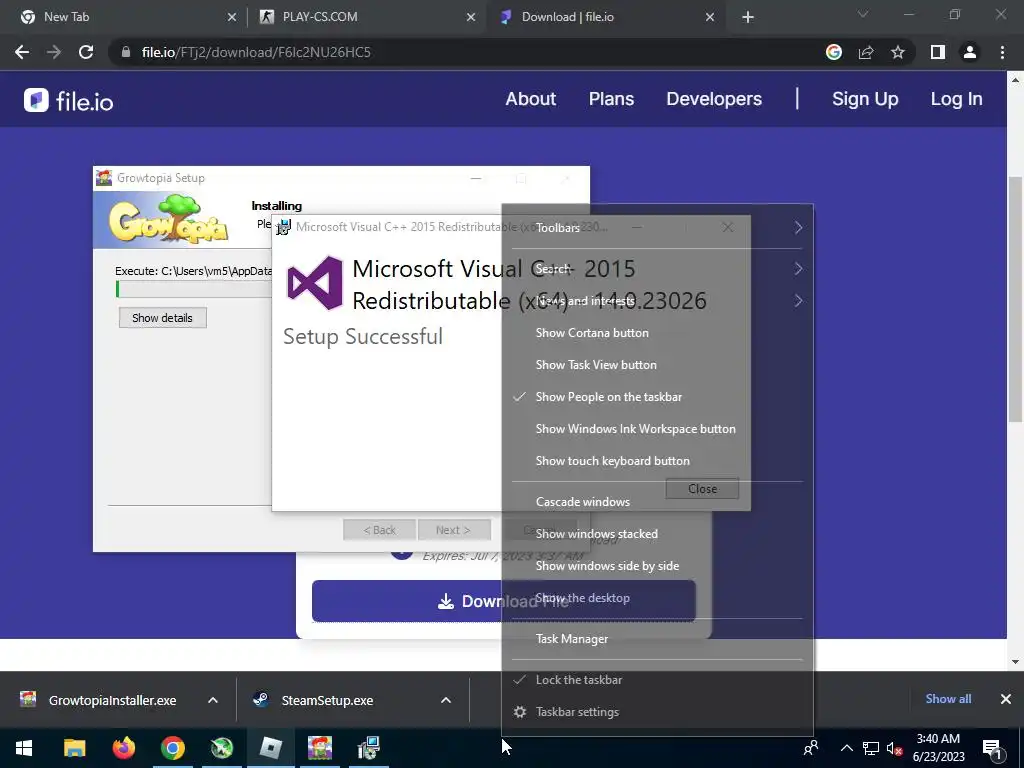
Task: Go back with browser back arrow
Action: (x=22, y=52)
